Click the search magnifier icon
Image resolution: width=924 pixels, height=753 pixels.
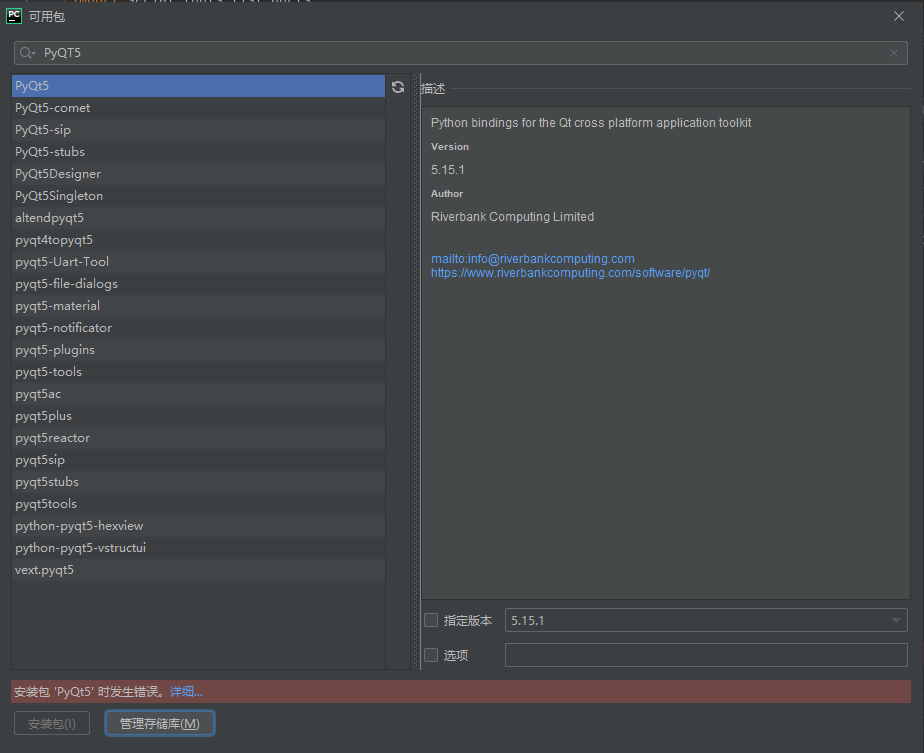pyautogui.click(x=25, y=52)
